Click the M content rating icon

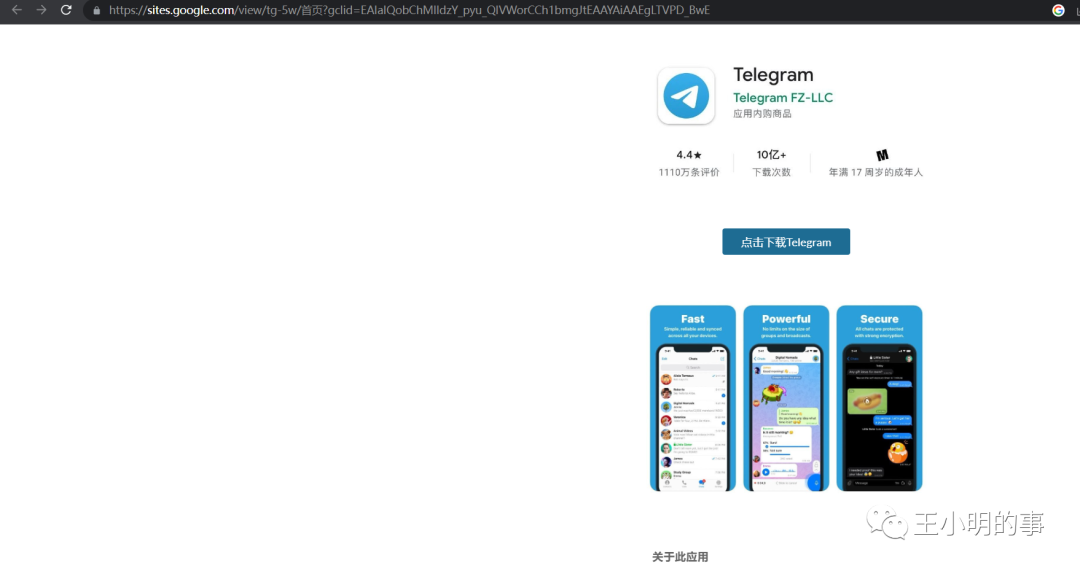point(882,156)
